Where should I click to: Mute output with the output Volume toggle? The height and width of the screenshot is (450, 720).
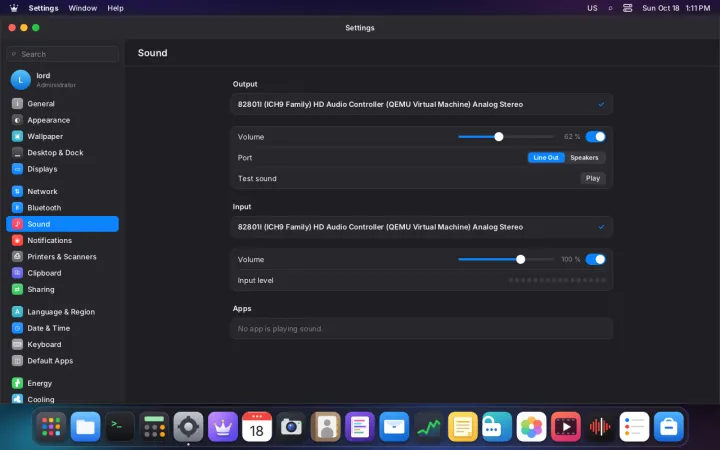point(596,137)
